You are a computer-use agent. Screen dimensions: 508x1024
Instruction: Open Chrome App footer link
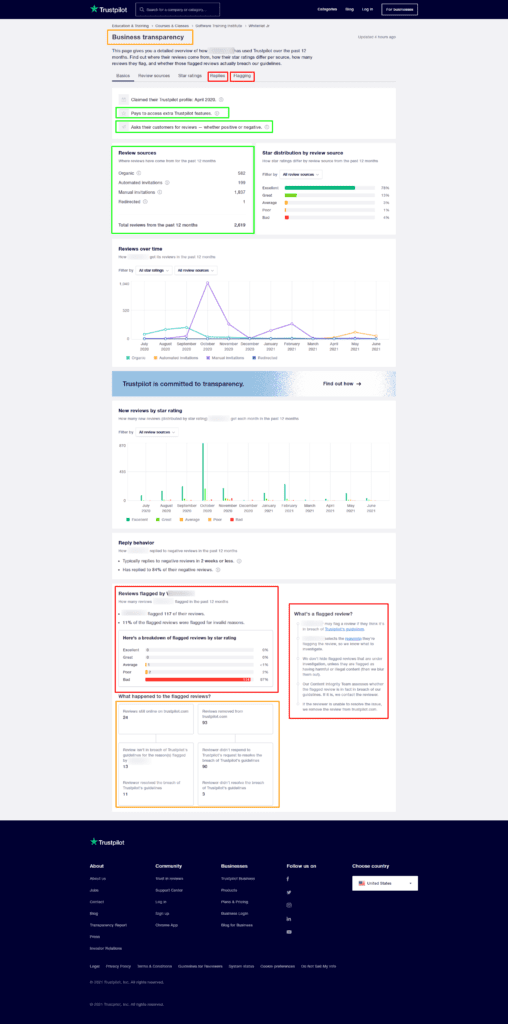coord(165,925)
